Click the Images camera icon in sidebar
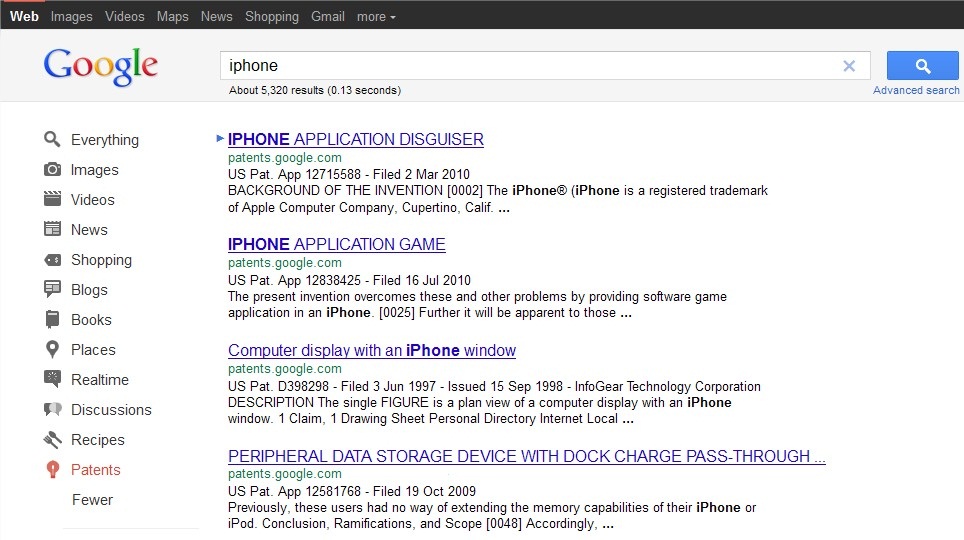 point(52,169)
